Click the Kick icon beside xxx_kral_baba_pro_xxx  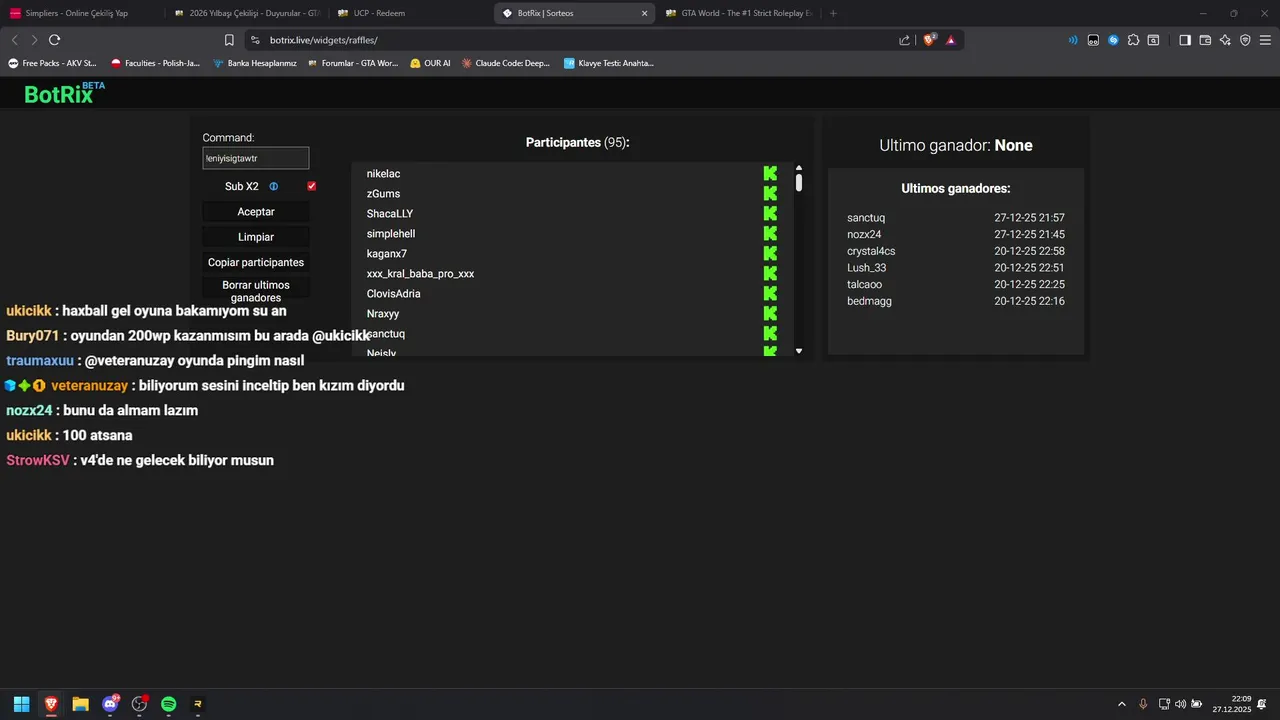(770, 274)
